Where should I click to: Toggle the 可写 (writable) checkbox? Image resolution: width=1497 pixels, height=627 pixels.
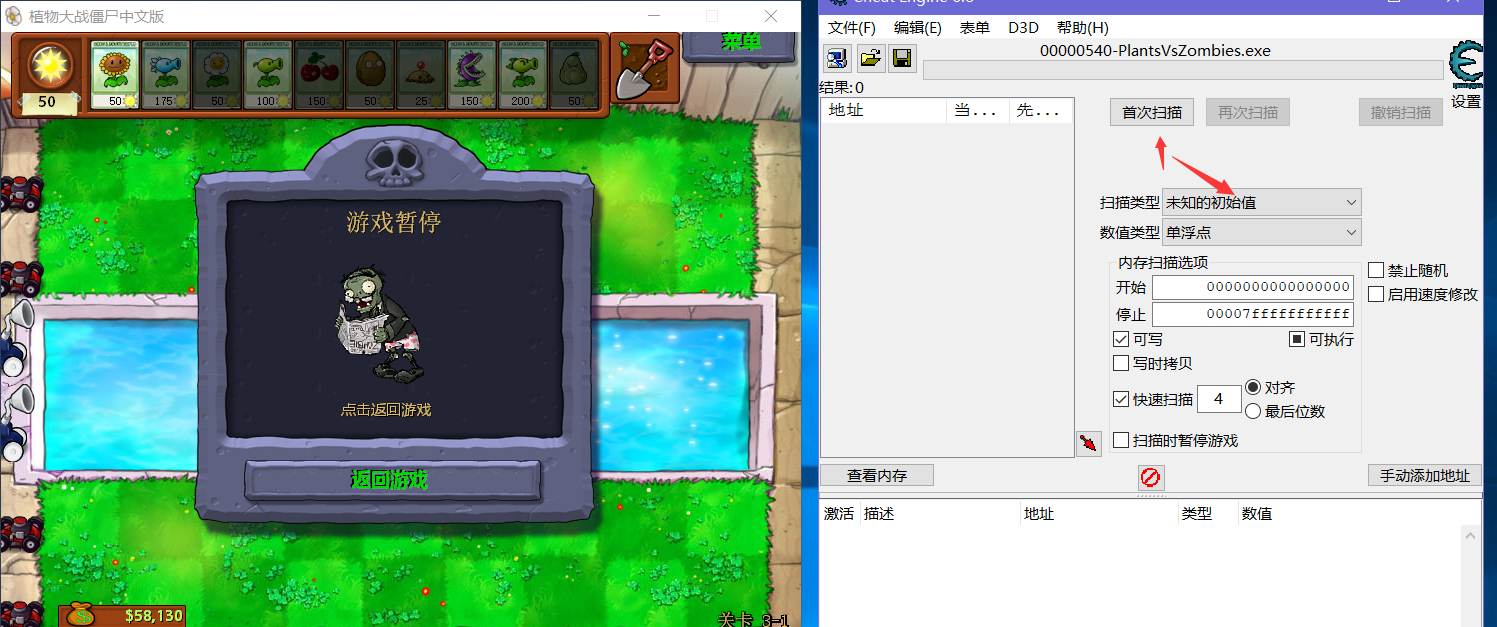pos(1121,339)
